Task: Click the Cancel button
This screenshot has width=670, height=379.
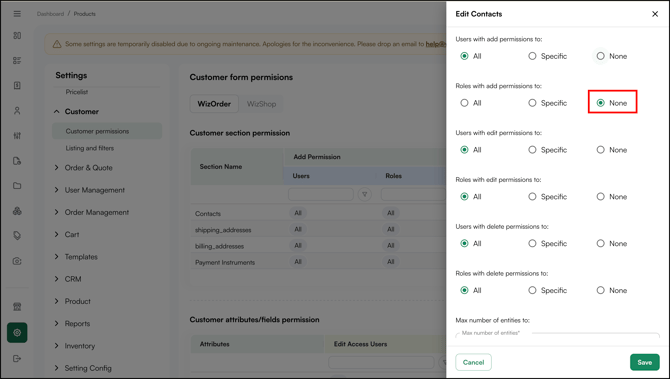Action: point(473,362)
